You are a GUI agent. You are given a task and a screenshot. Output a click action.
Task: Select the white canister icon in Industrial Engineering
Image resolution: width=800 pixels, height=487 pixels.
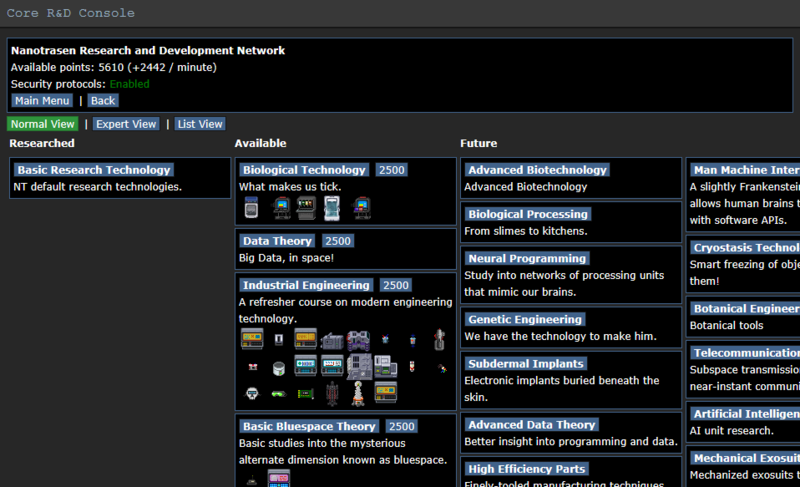(278, 367)
